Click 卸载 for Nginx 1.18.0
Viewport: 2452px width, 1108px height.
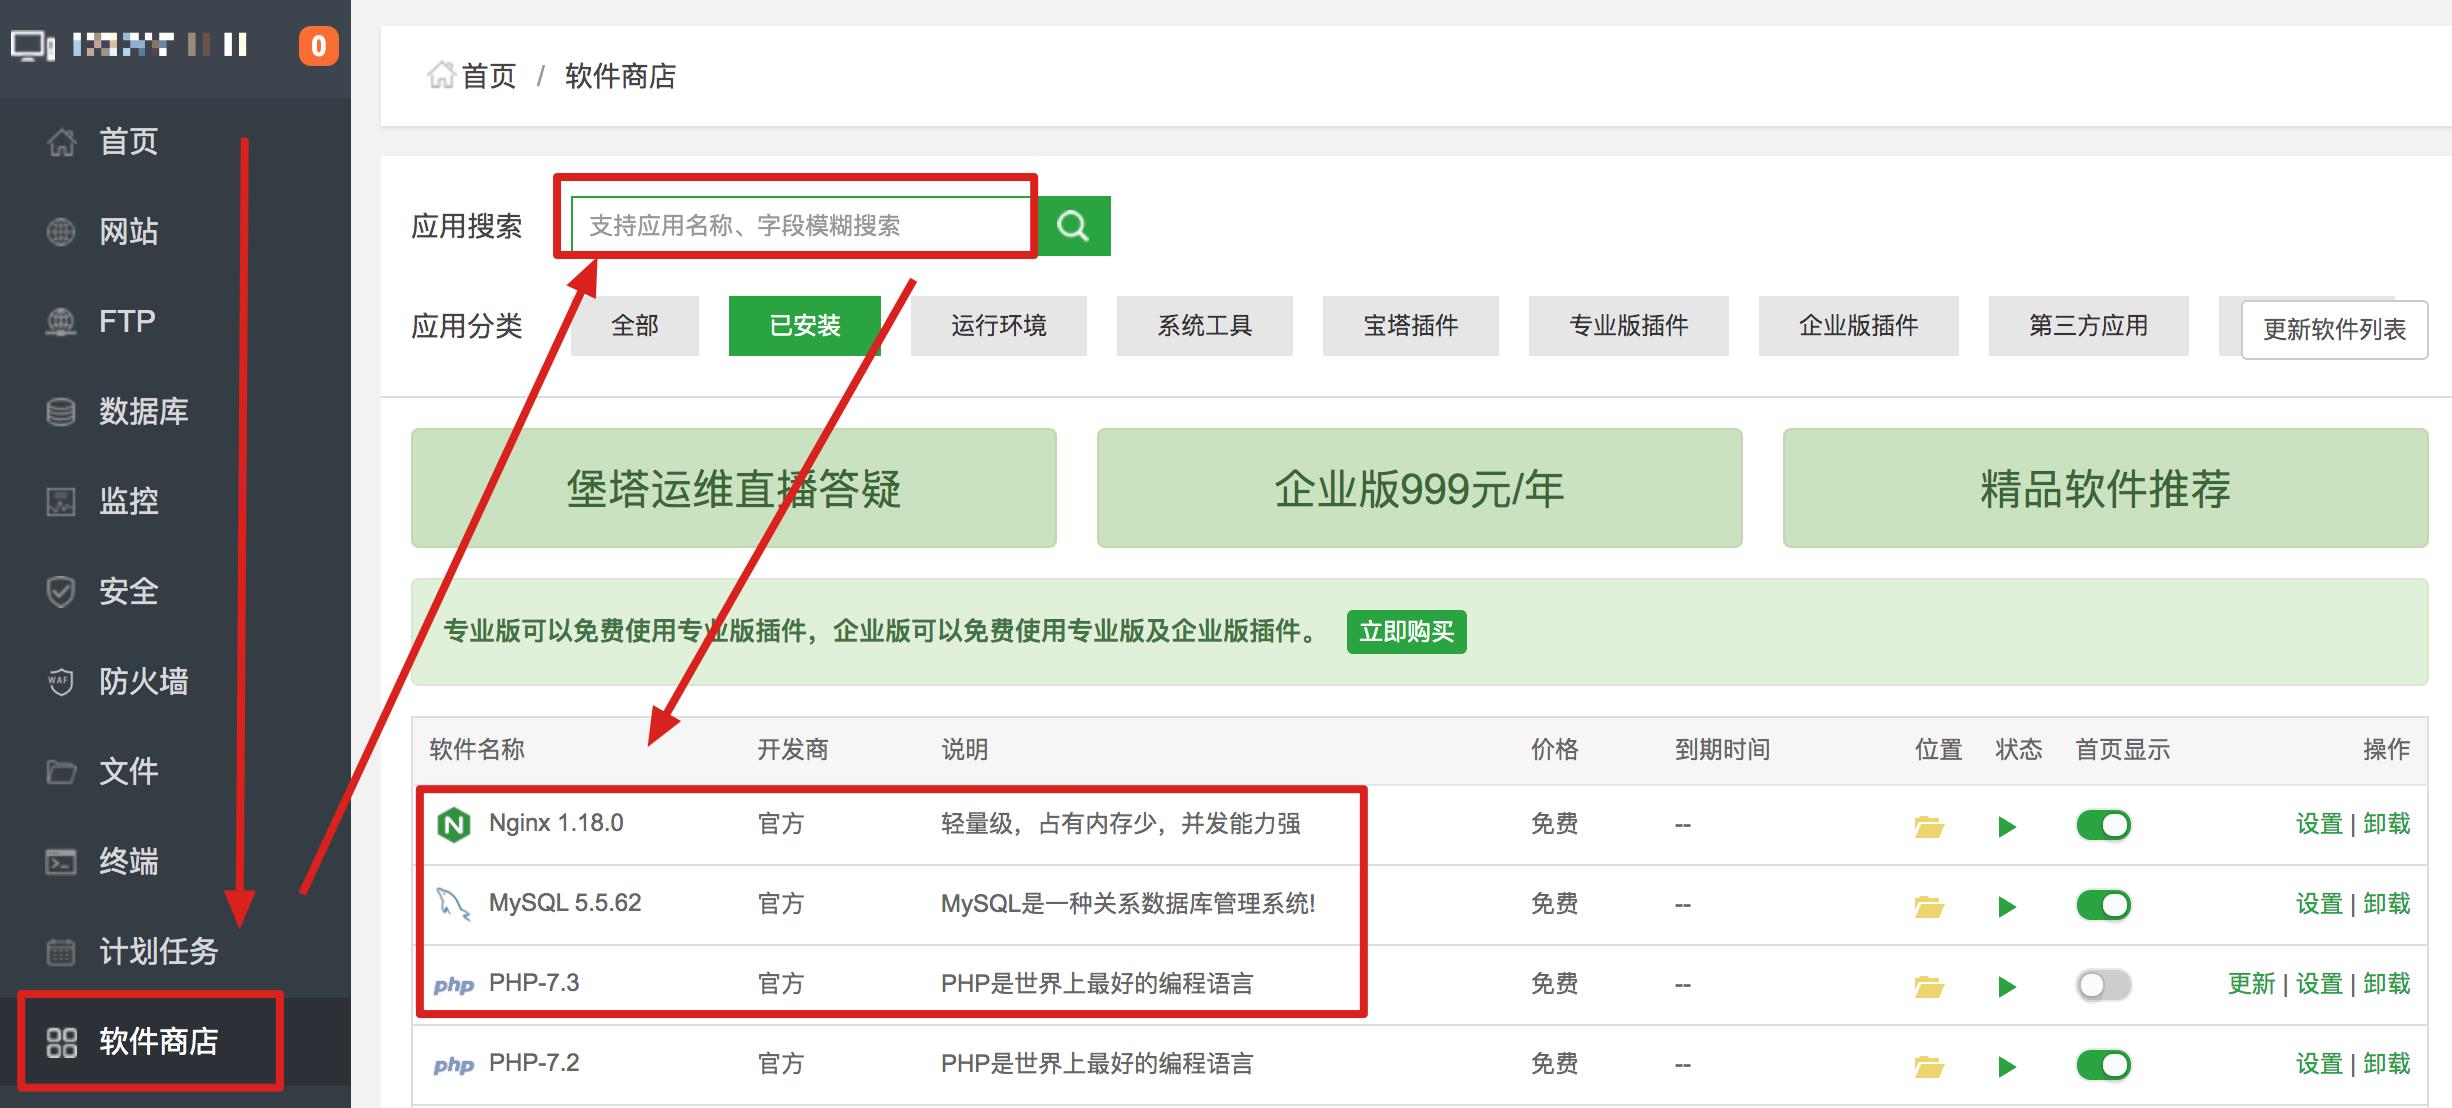(2387, 824)
